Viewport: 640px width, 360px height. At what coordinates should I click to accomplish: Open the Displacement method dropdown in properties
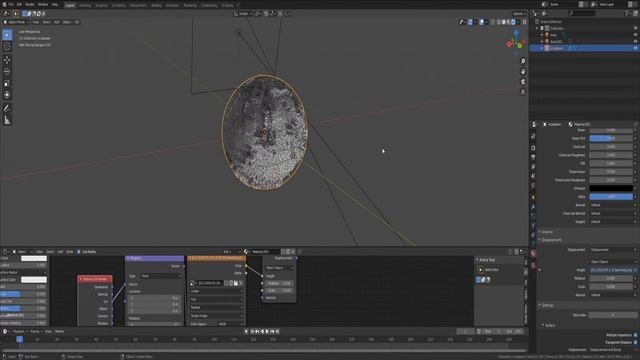613,250
